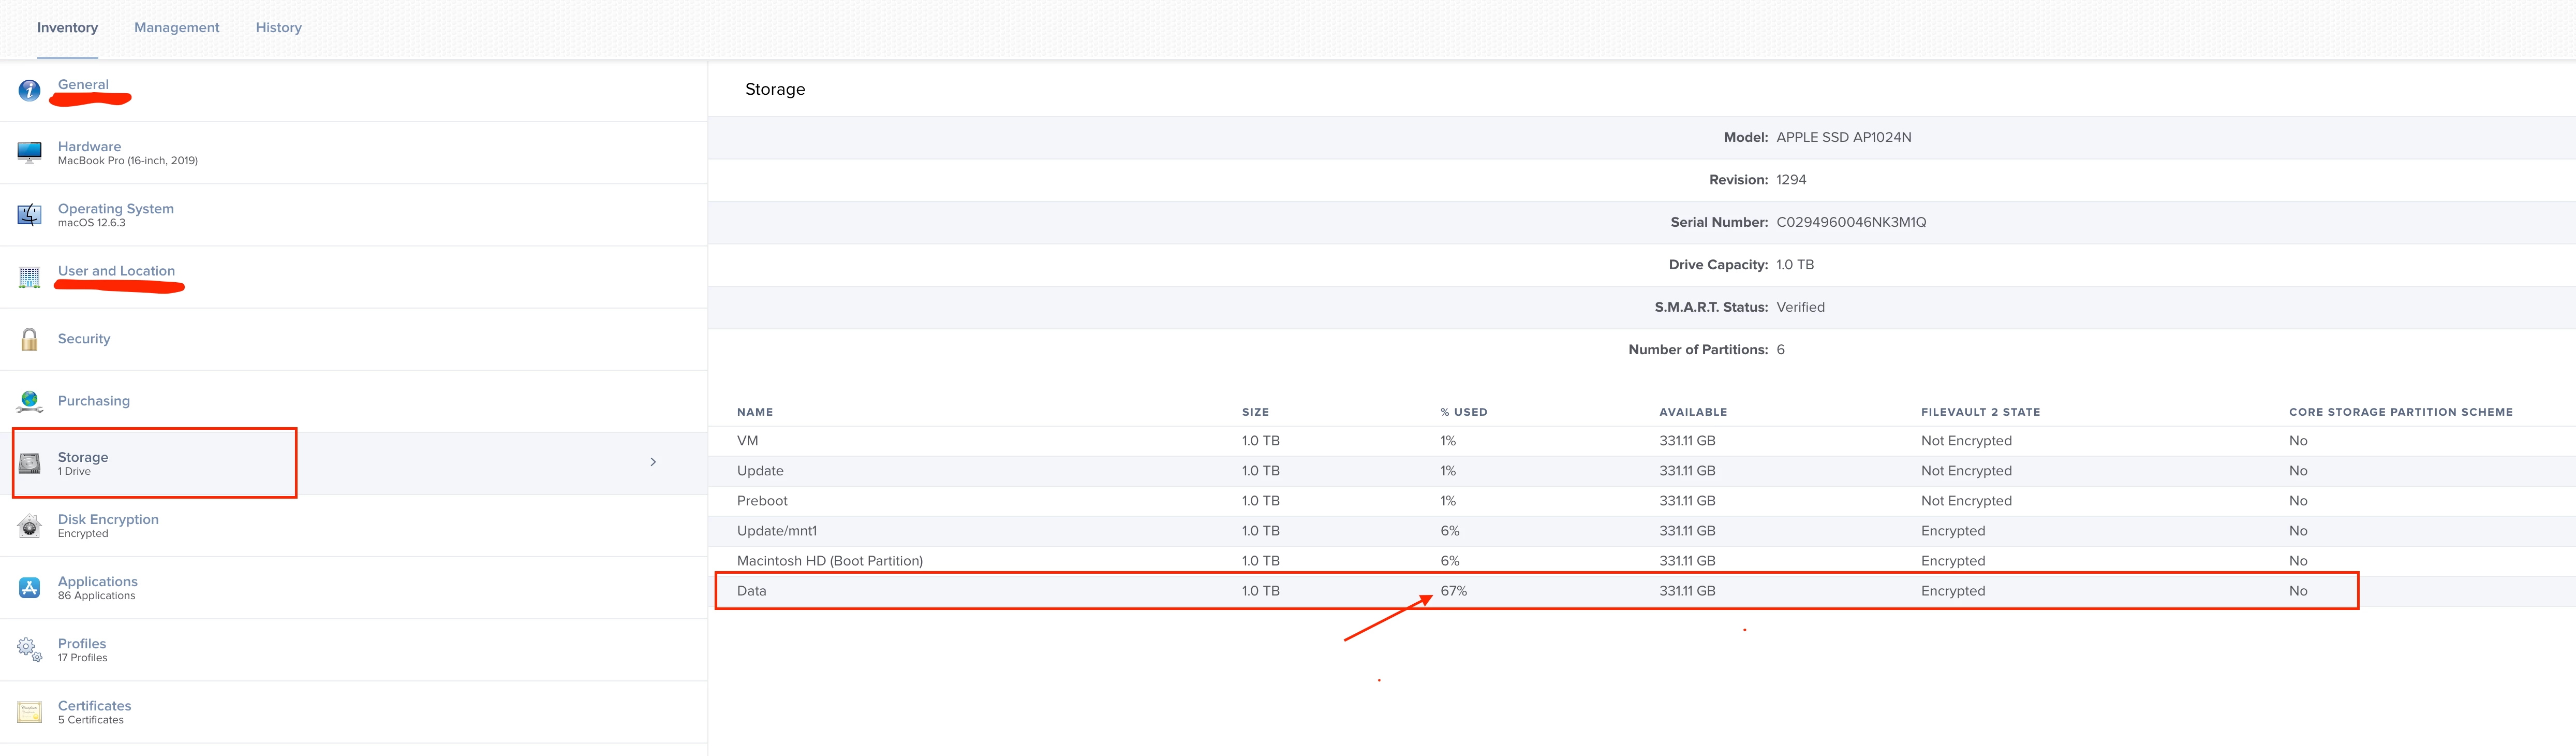Open the User and Location link
2576x756 pixels.
tap(116, 271)
